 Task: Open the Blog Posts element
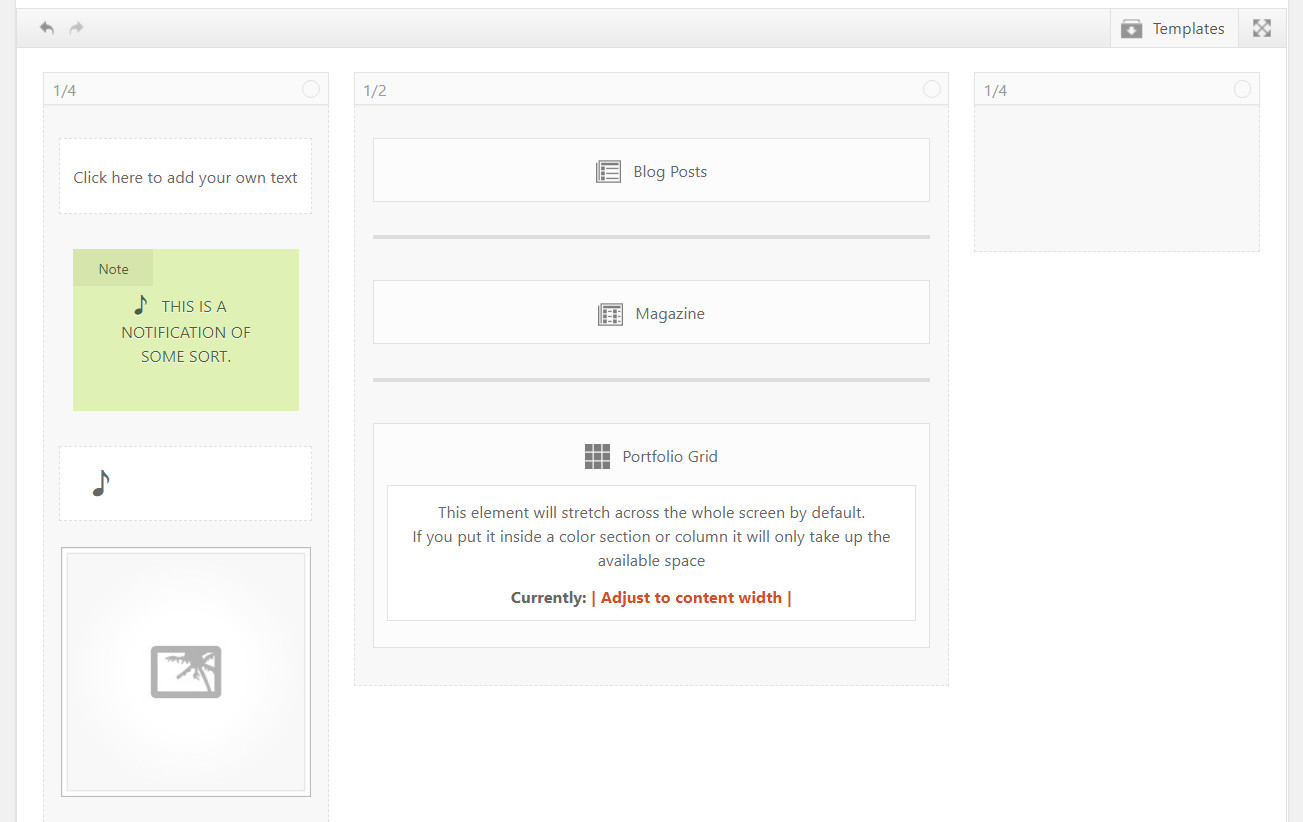[x=651, y=170]
